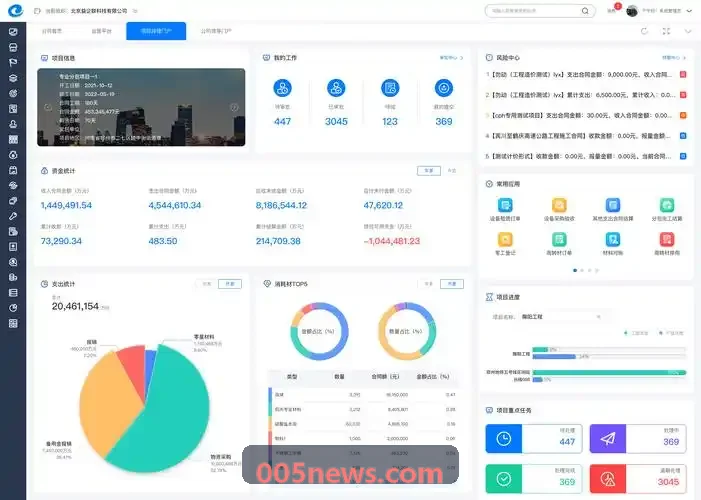Viewport: 701px width, 500px height.
Task: Click the blue clock task card showing 447
Action: 534,439
